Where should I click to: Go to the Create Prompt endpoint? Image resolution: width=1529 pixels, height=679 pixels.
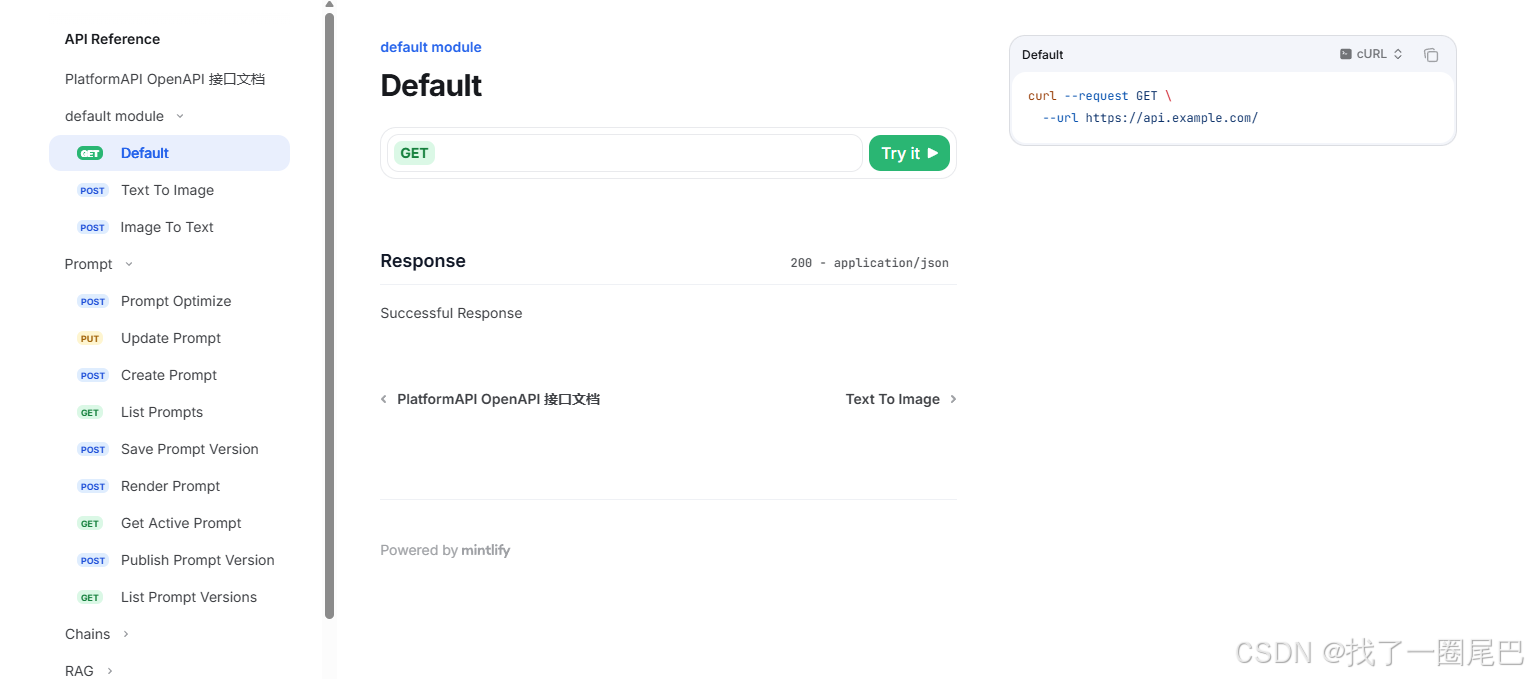pos(168,375)
